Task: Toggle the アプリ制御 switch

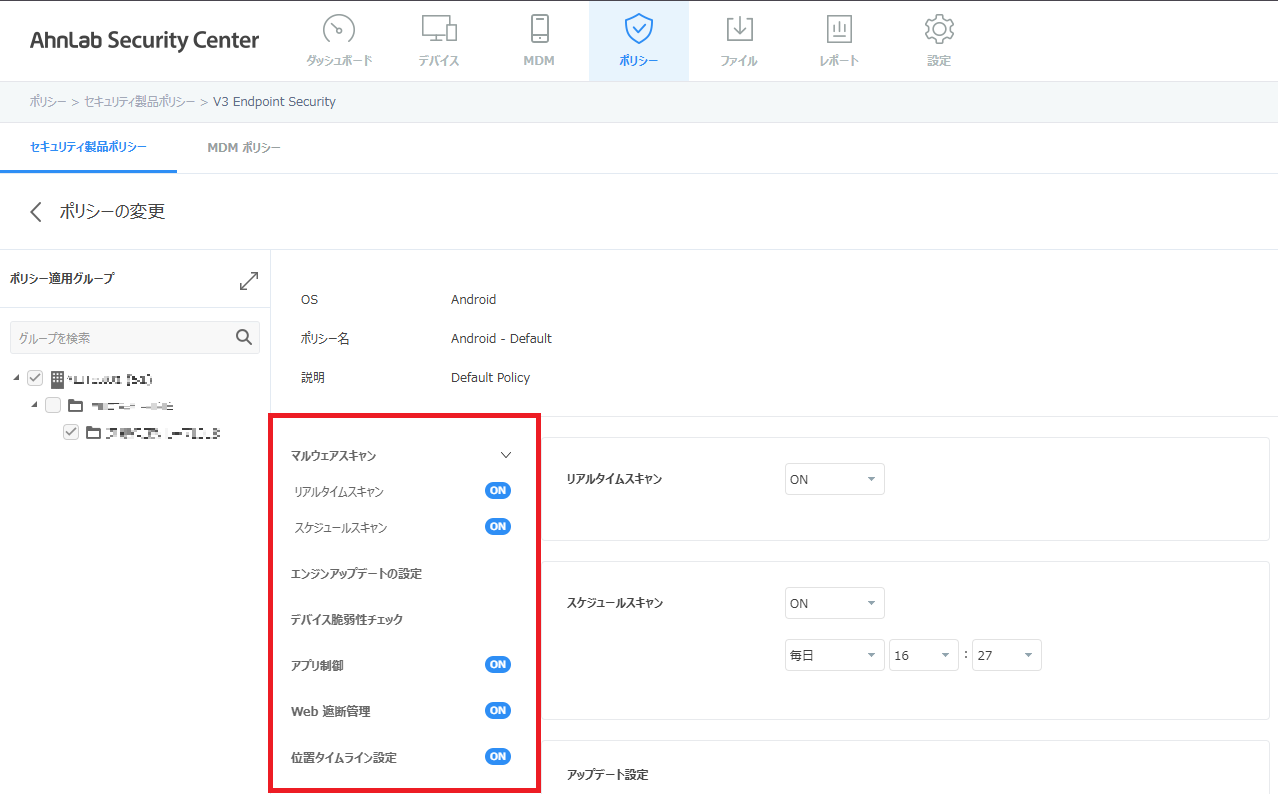Action: point(498,664)
